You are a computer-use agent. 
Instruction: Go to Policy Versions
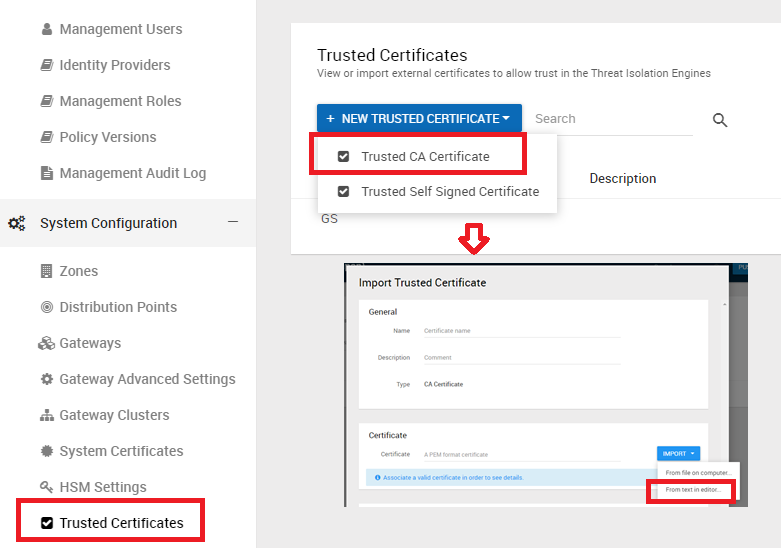point(107,137)
